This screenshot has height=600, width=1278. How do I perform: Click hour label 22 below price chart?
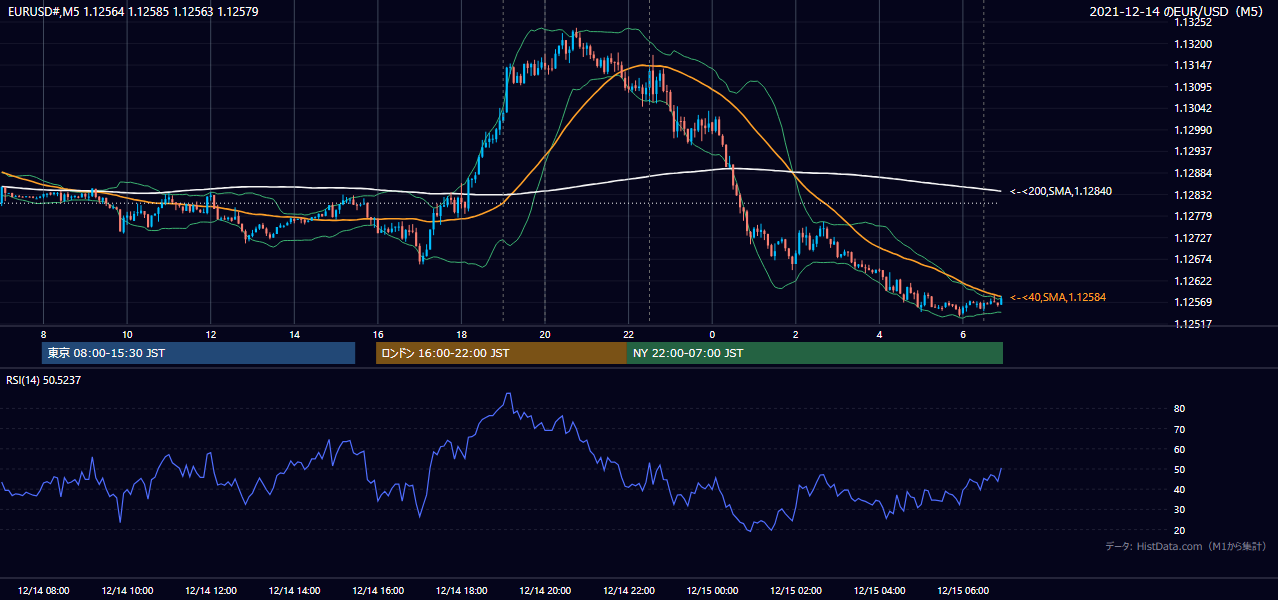[x=629, y=334]
